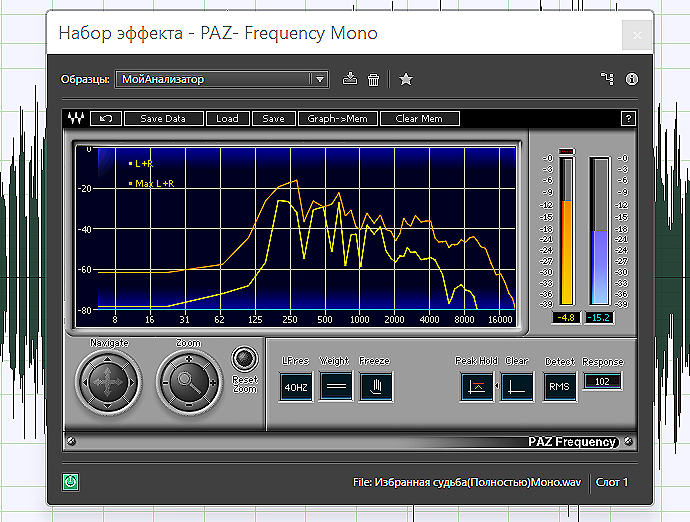
Task: Click the Response value field 102
Action: 602,381
